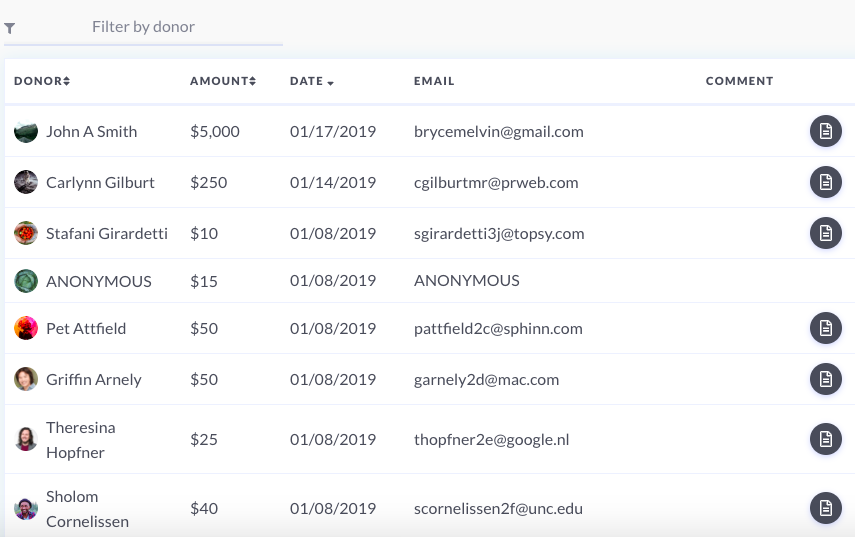Open comment icon for Carlynn Gilburt
Viewport: 855px width, 537px height.
[x=826, y=182]
